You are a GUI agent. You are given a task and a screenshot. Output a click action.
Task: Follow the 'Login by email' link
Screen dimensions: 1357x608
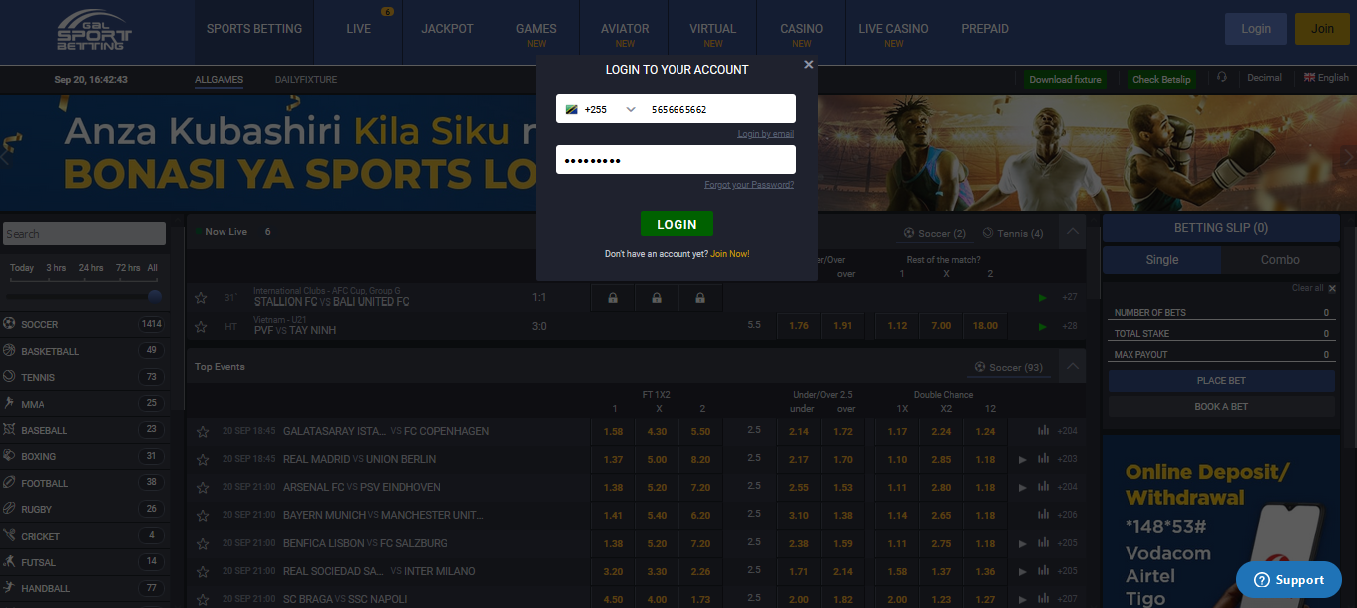click(x=765, y=134)
